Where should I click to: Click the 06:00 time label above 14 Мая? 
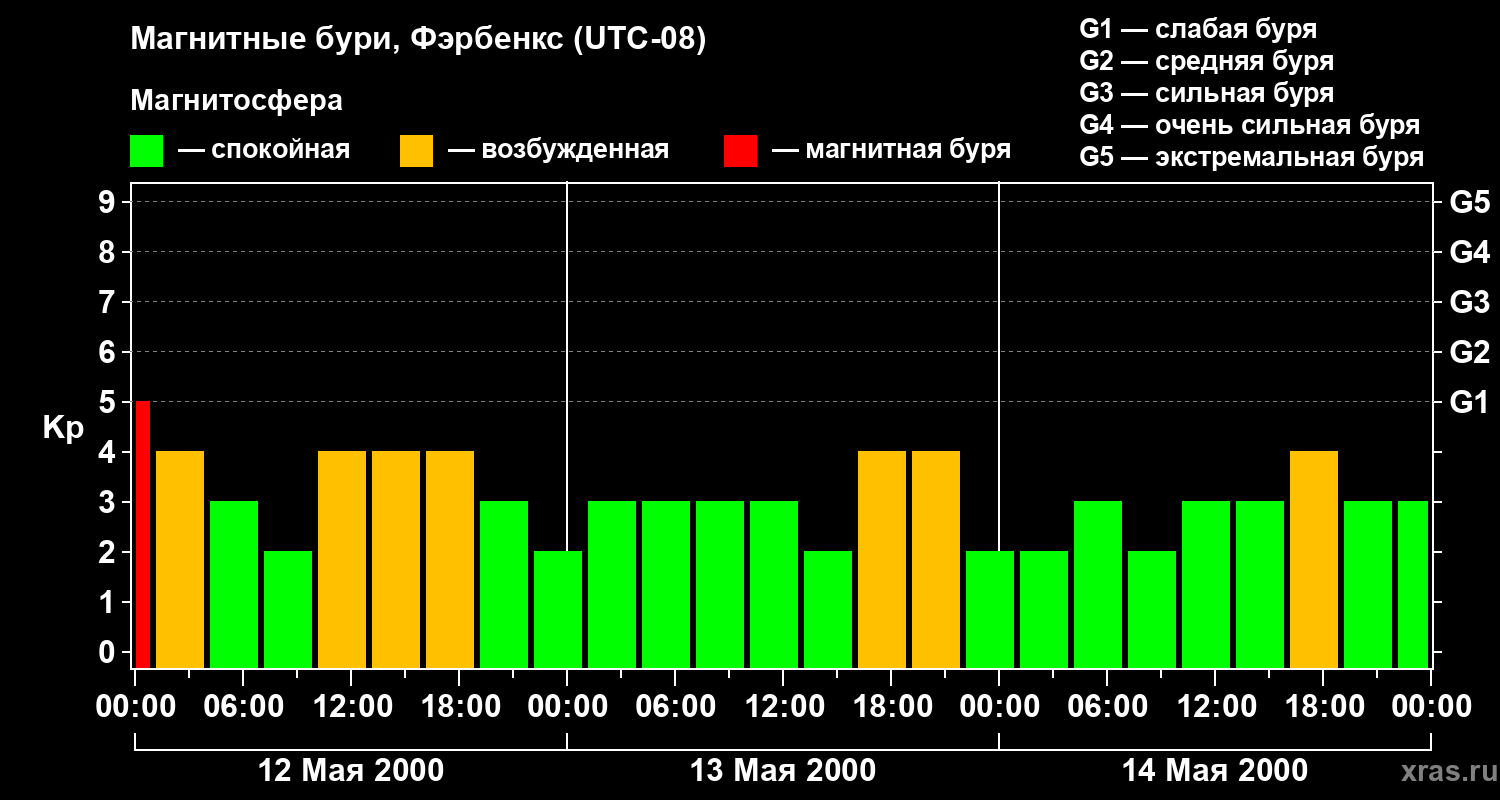pyautogui.click(x=1107, y=707)
